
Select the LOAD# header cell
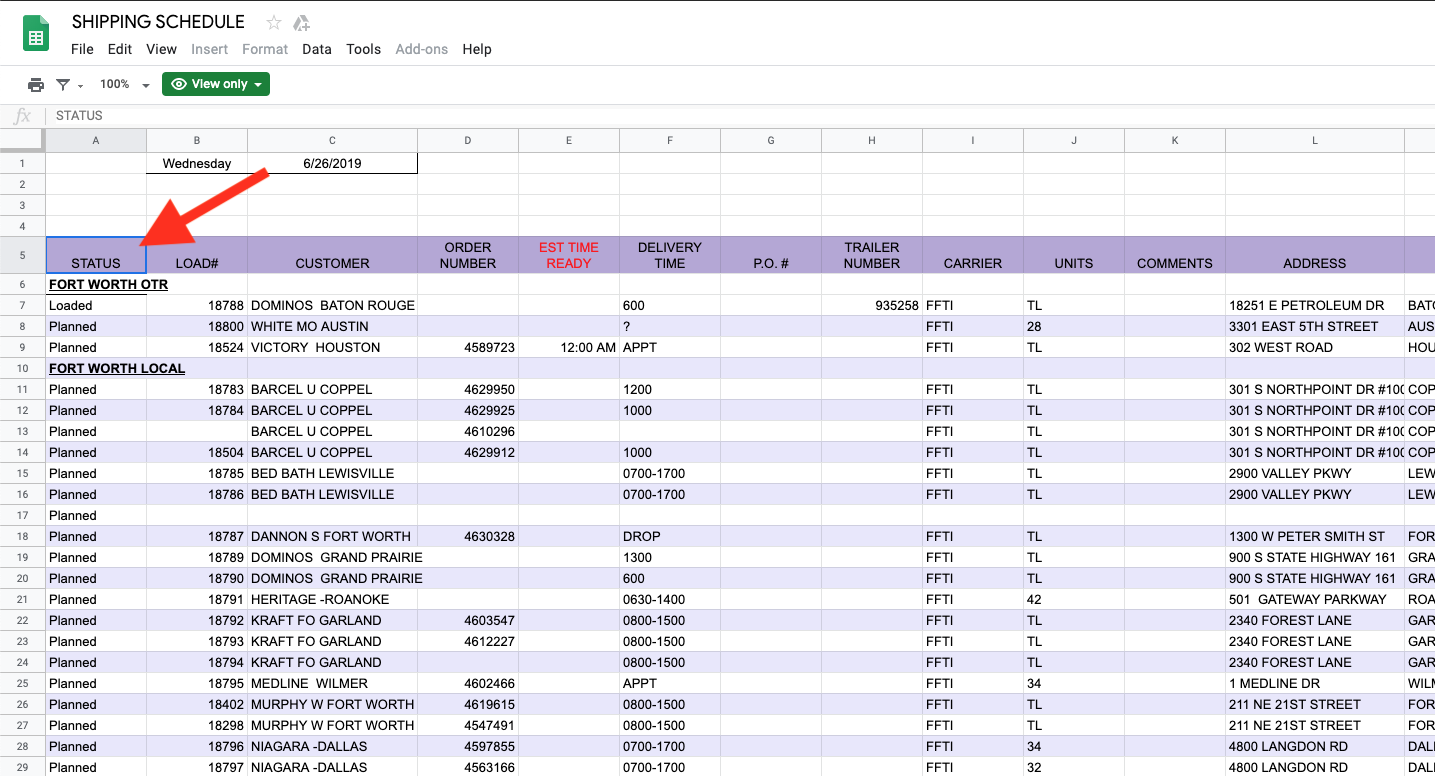(x=197, y=255)
